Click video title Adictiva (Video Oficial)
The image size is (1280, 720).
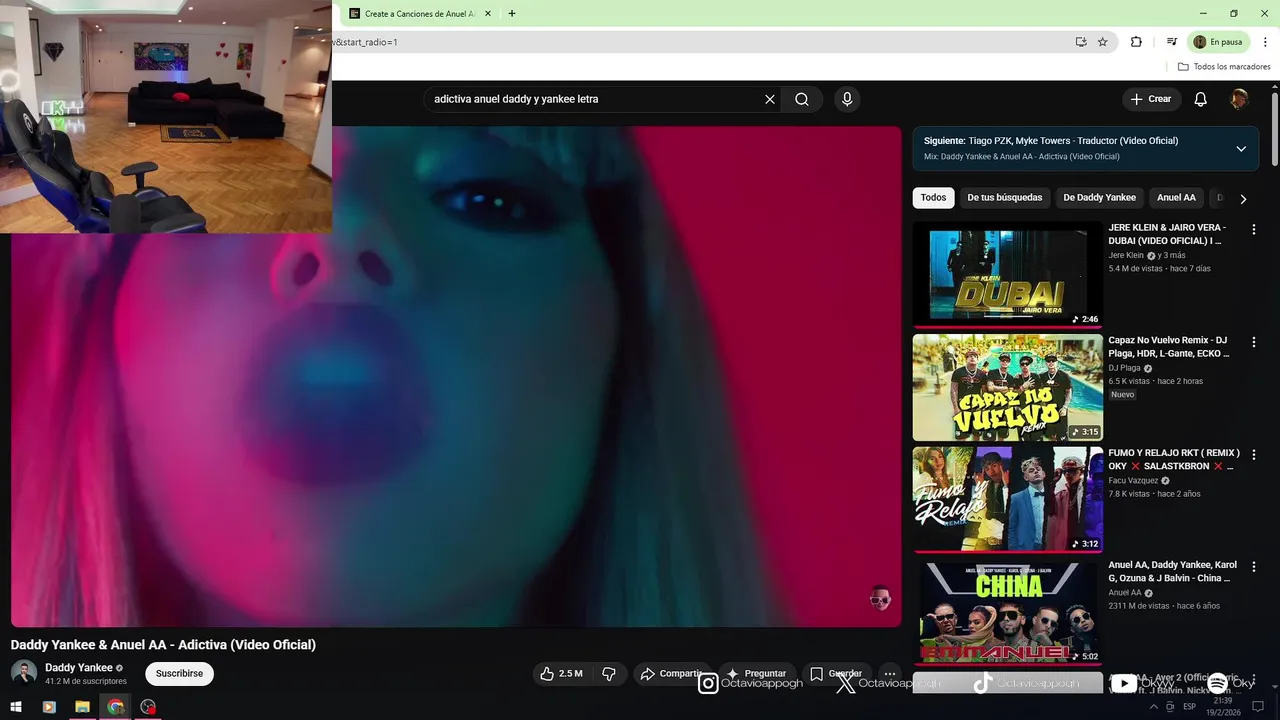tap(163, 645)
